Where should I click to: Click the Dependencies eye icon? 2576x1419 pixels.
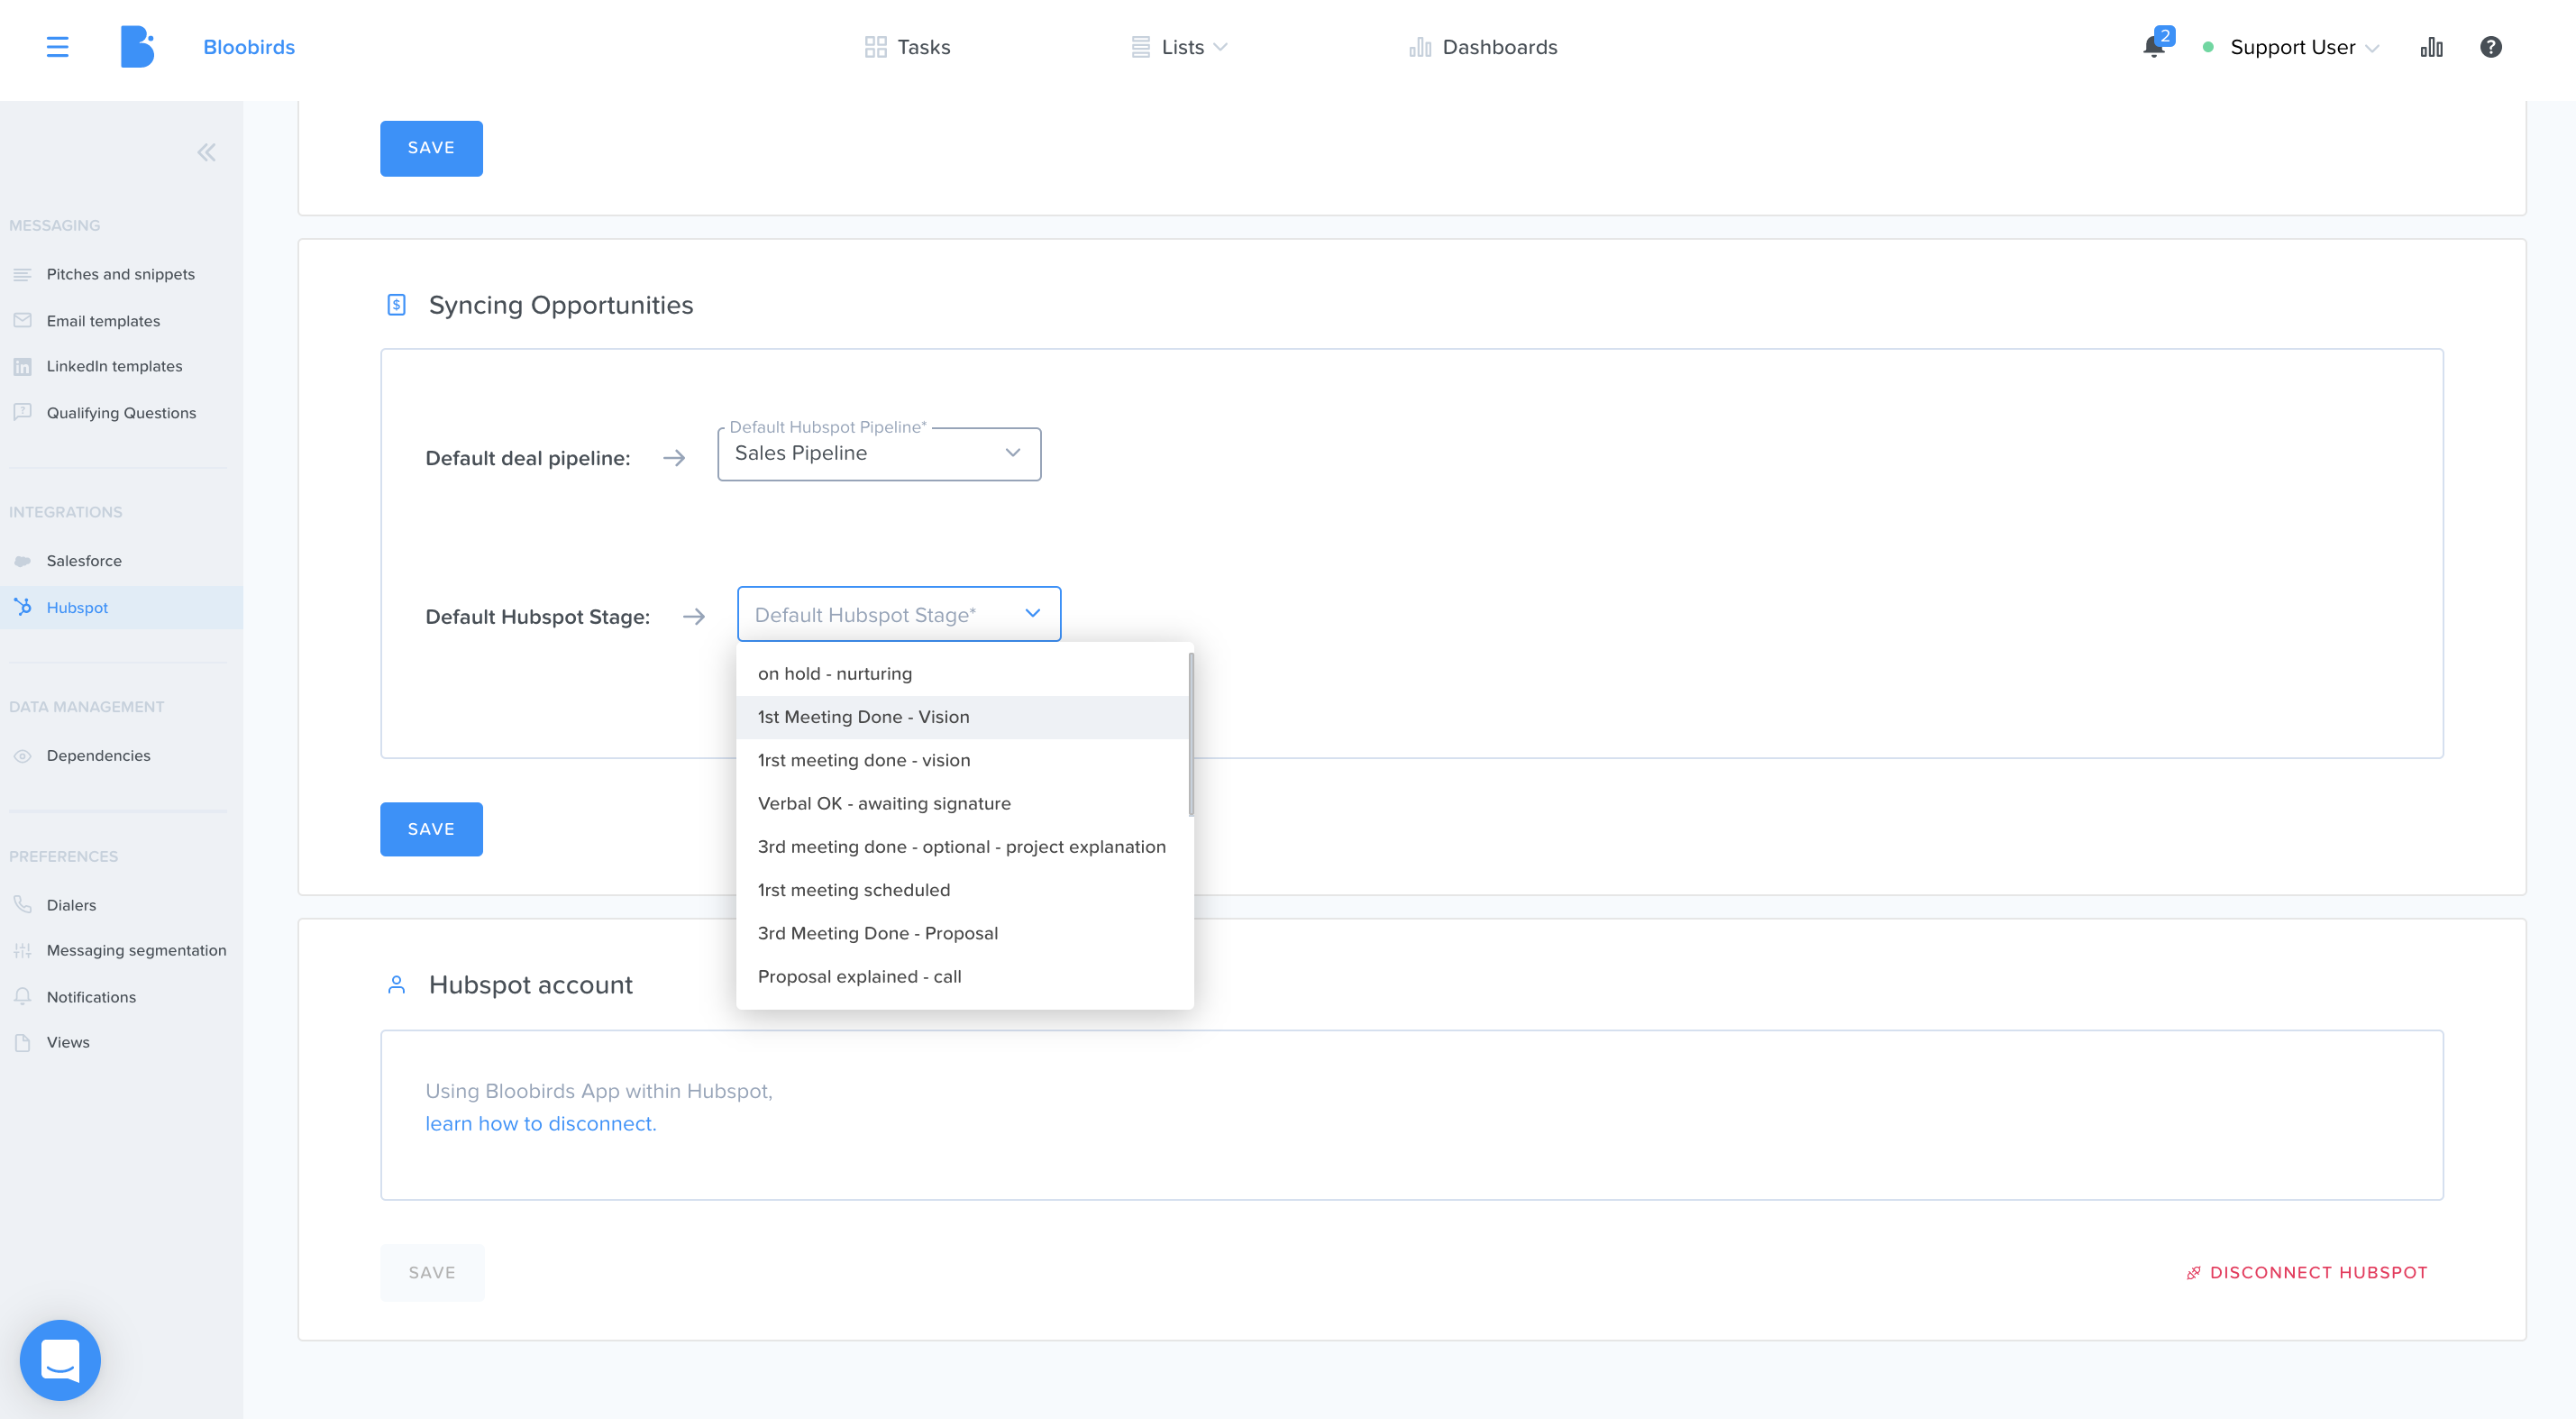click(22, 756)
